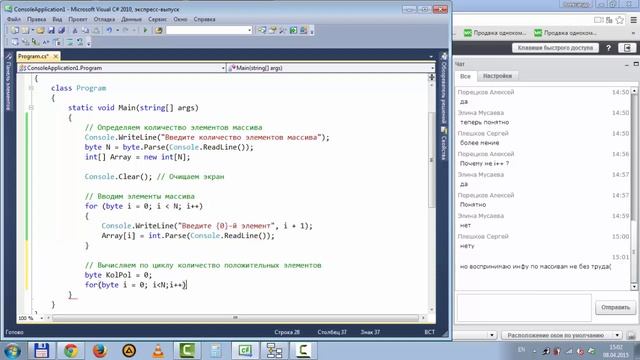The height and width of the screenshot is (360, 640).
Task: Click the New Project toolbar icon
Action: 15,30
